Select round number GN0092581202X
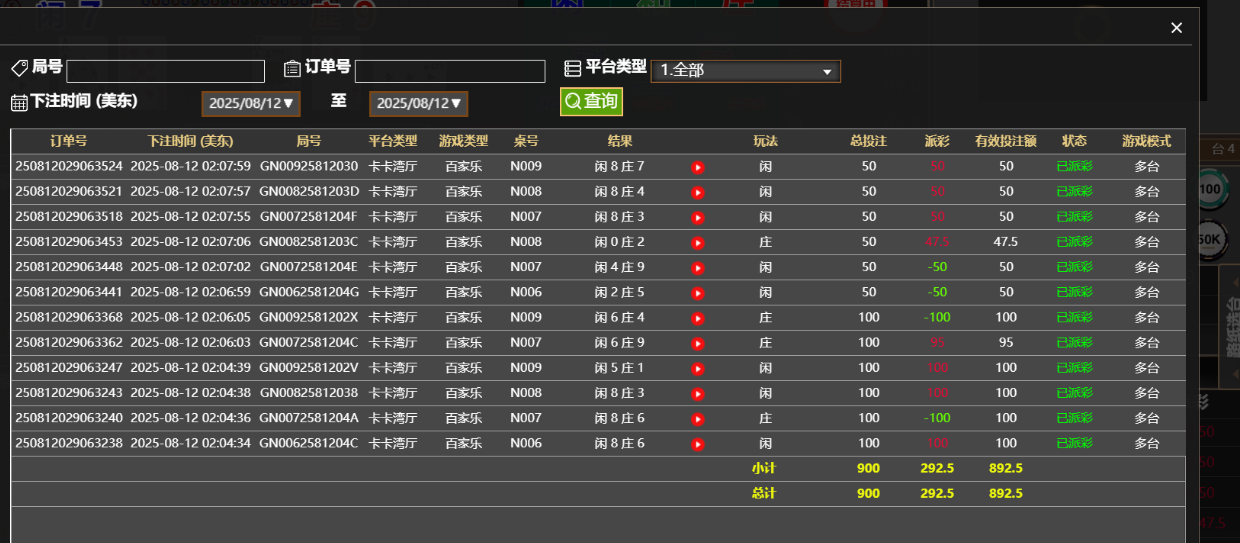1240x543 pixels. 309,317
